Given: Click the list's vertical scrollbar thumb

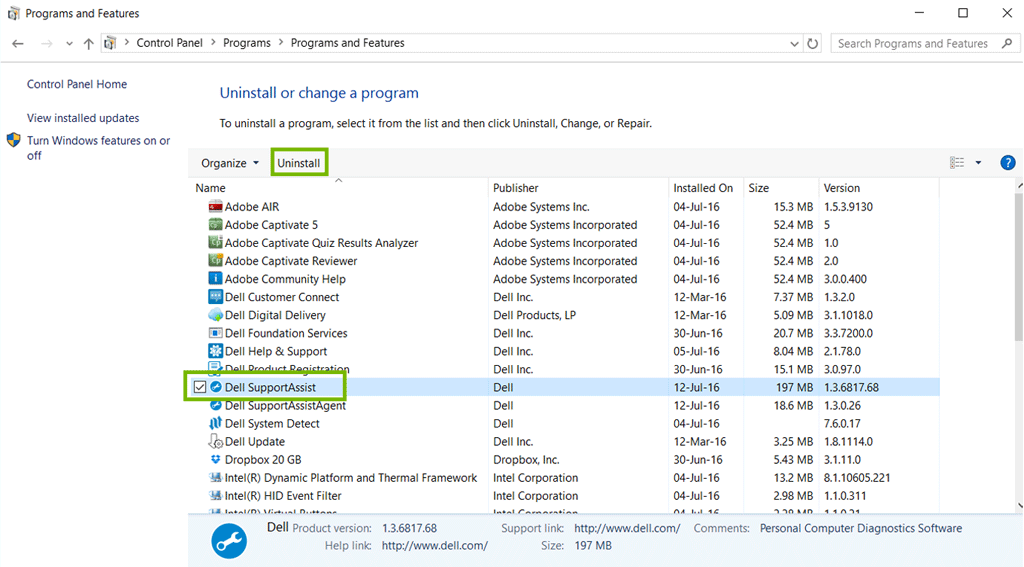Looking at the screenshot, I should pyautogui.click(x=1019, y=267).
